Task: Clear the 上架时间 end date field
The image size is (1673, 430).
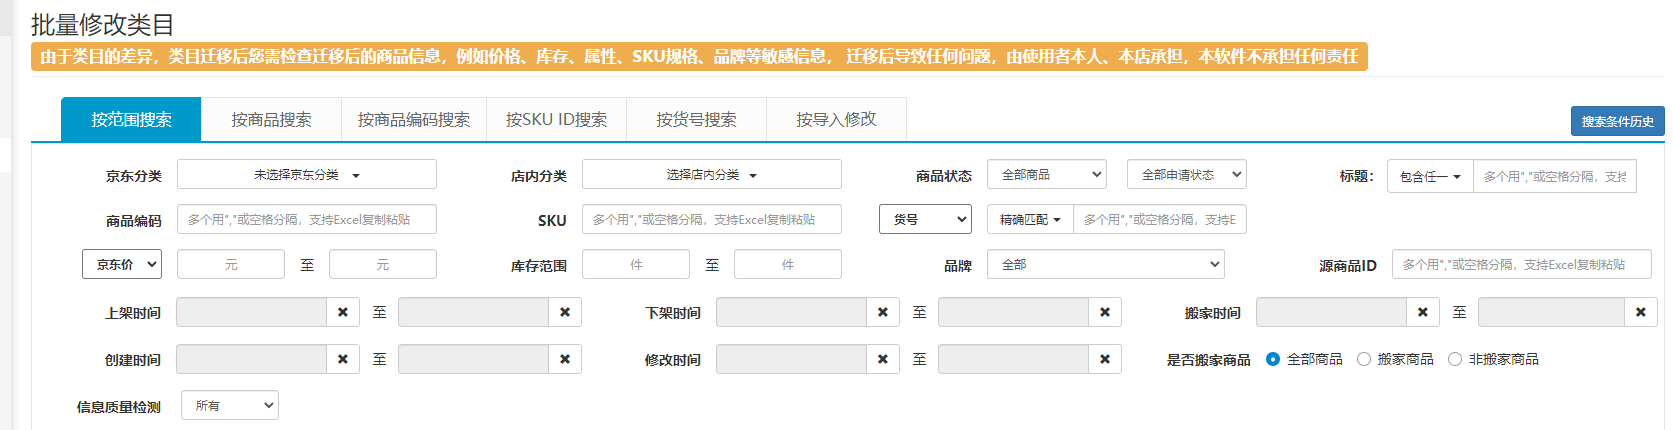Action: click(x=565, y=313)
